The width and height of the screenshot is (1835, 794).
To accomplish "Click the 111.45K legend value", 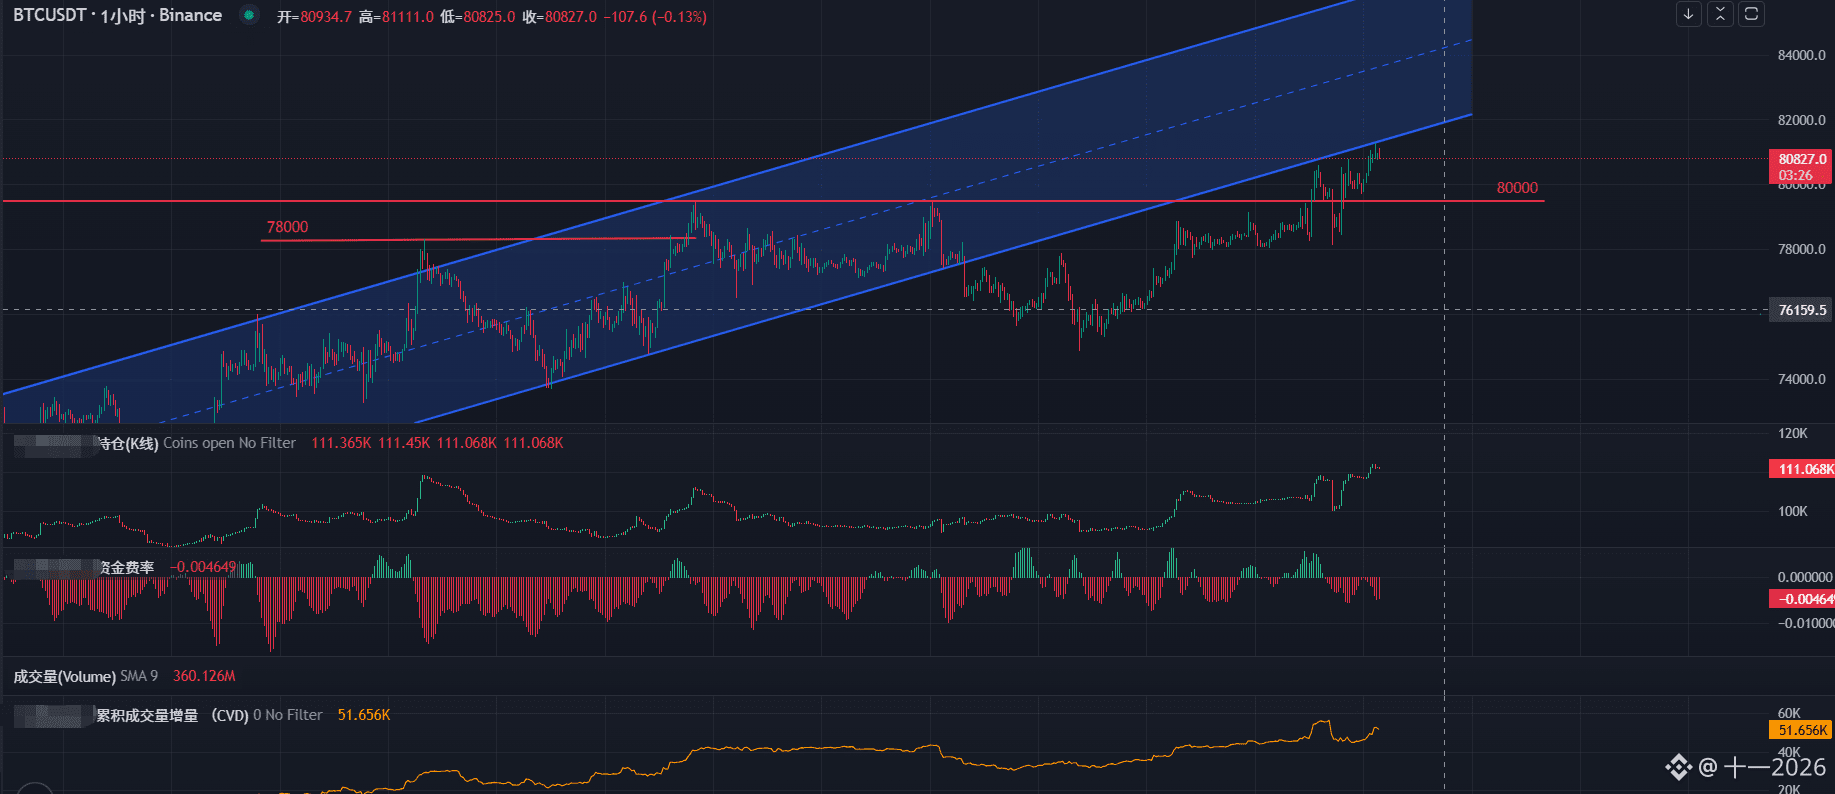I will tap(404, 443).
